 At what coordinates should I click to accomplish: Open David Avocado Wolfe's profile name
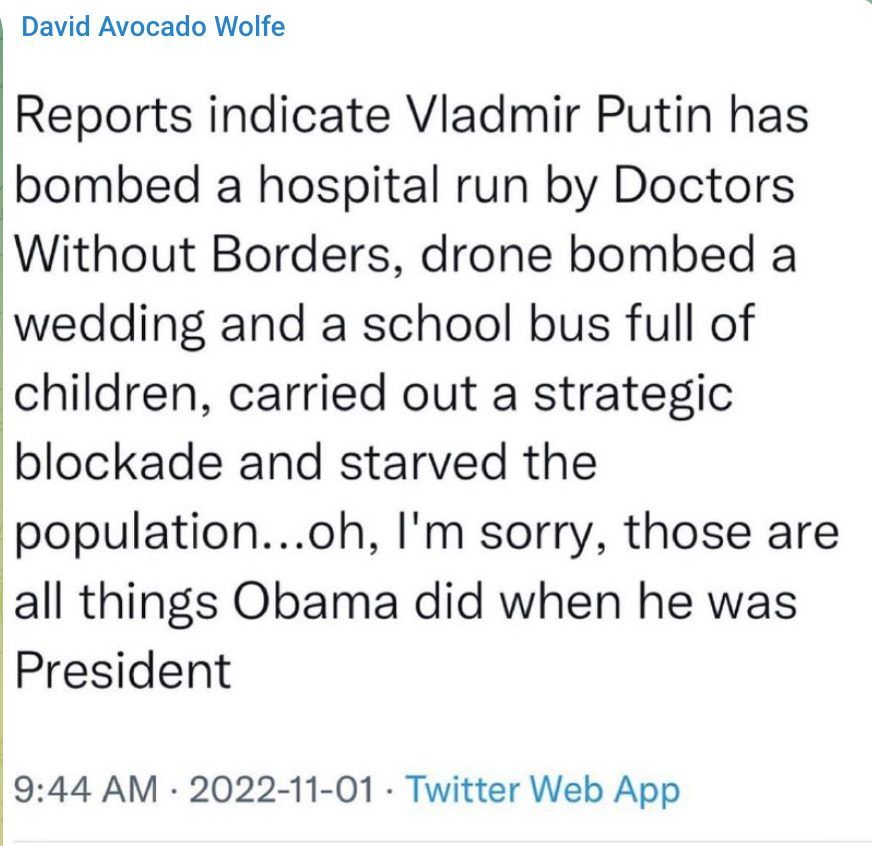[x=152, y=27]
